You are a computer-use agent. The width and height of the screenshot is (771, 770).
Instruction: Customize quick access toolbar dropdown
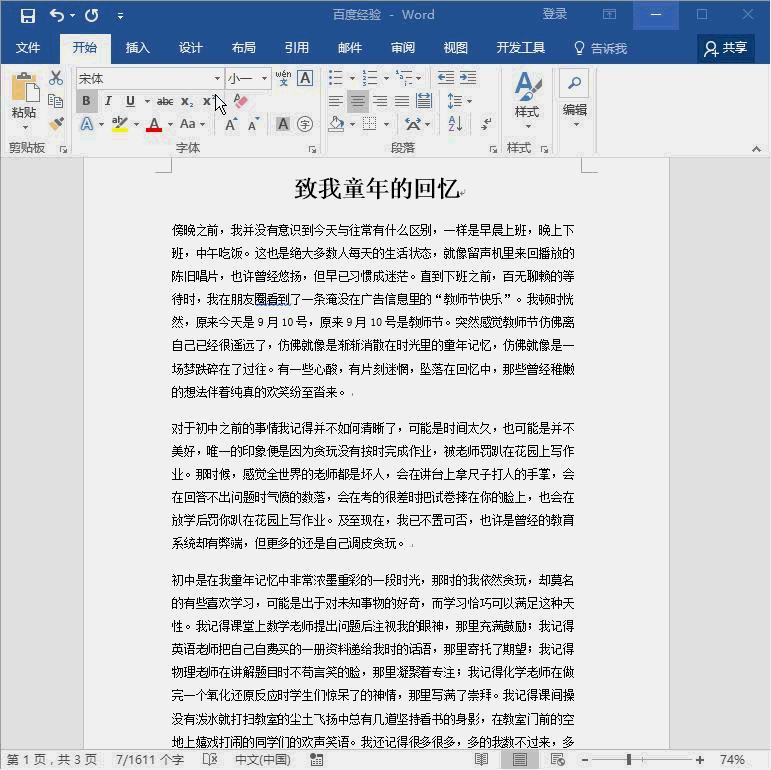point(120,16)
